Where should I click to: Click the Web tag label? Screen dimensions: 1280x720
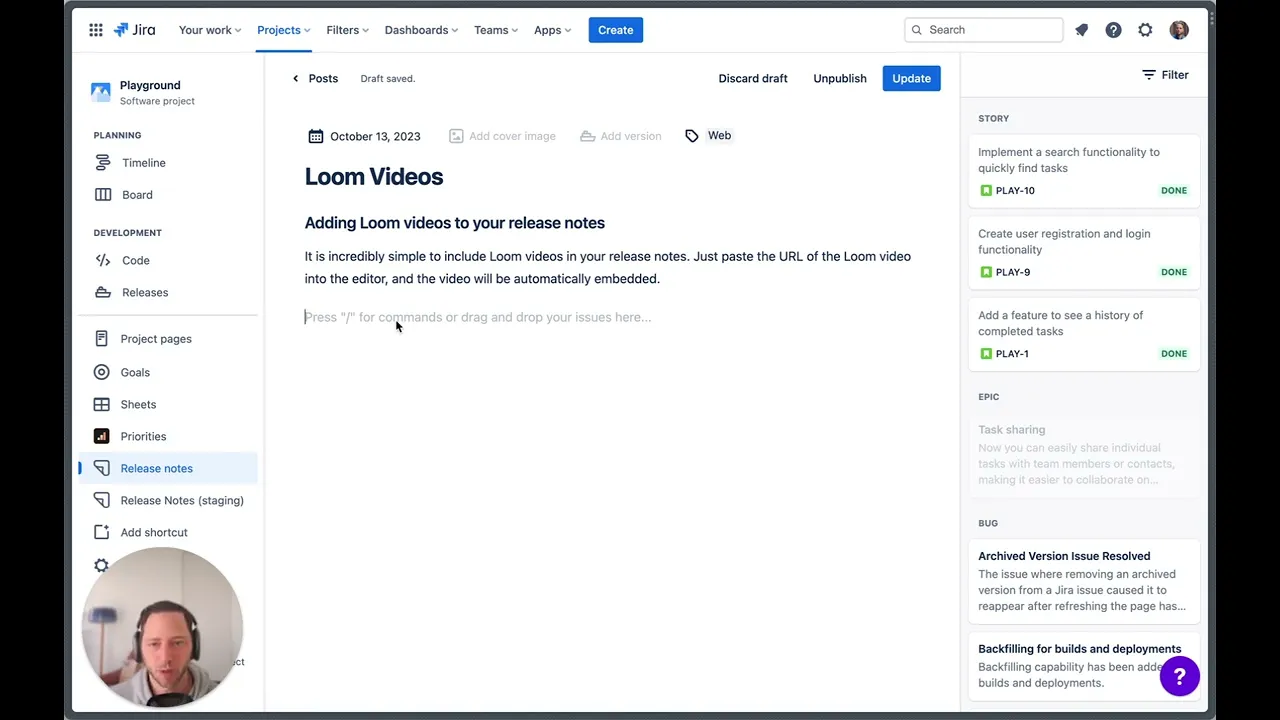click(x=719, y=136)
